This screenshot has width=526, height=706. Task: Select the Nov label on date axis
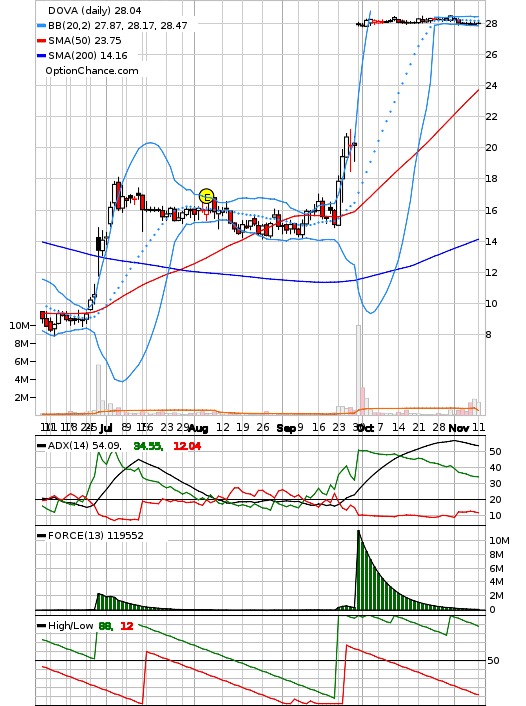pos(459,428)
